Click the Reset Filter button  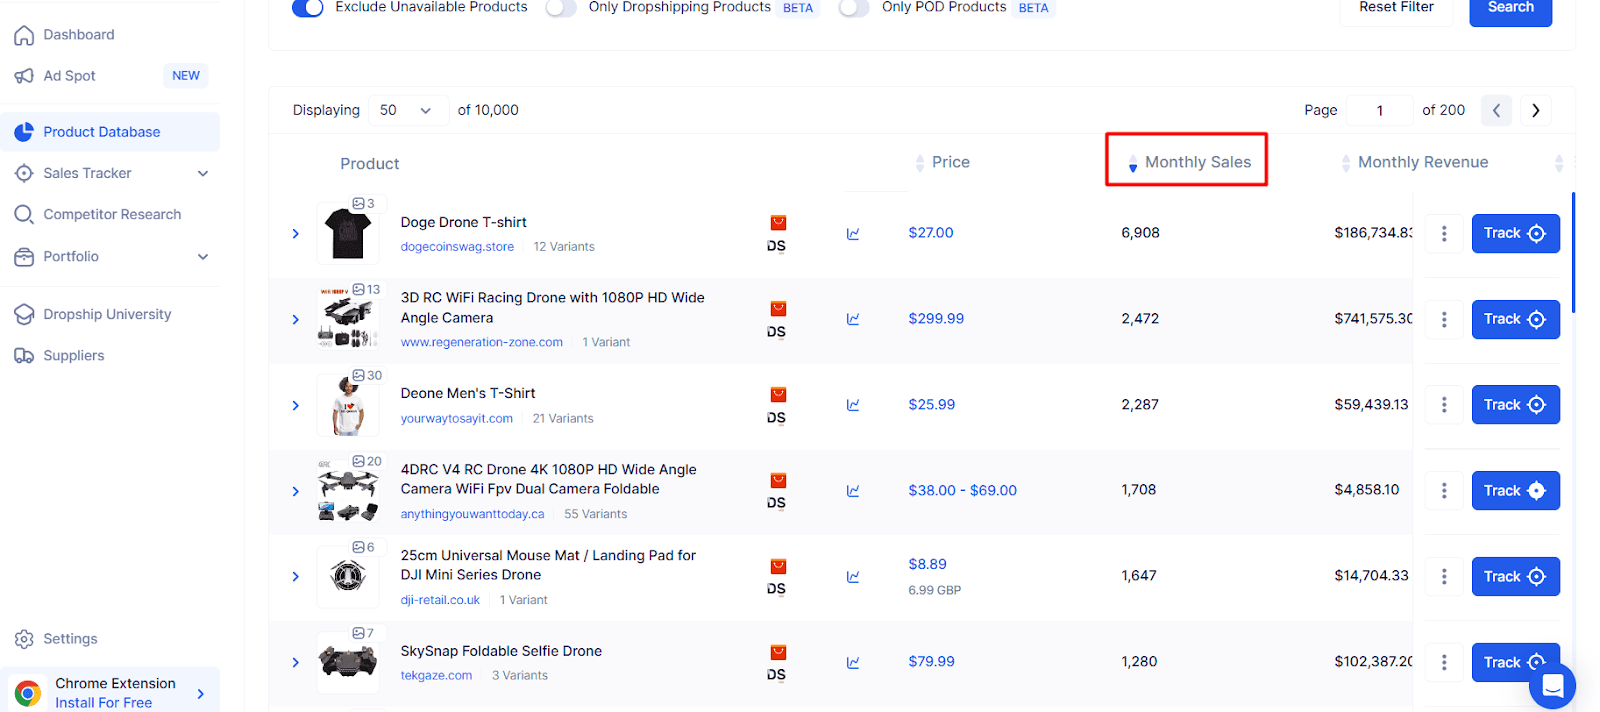(x=1396, y=10)
